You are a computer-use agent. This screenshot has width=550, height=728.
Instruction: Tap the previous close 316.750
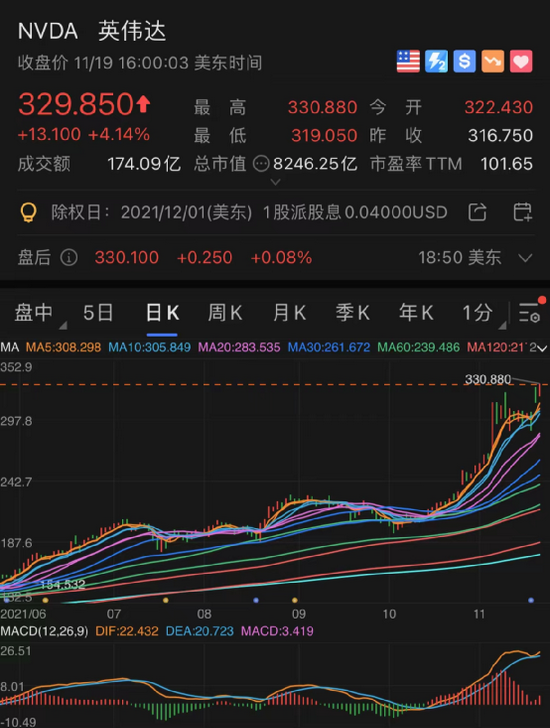click(x=500, y=136)
